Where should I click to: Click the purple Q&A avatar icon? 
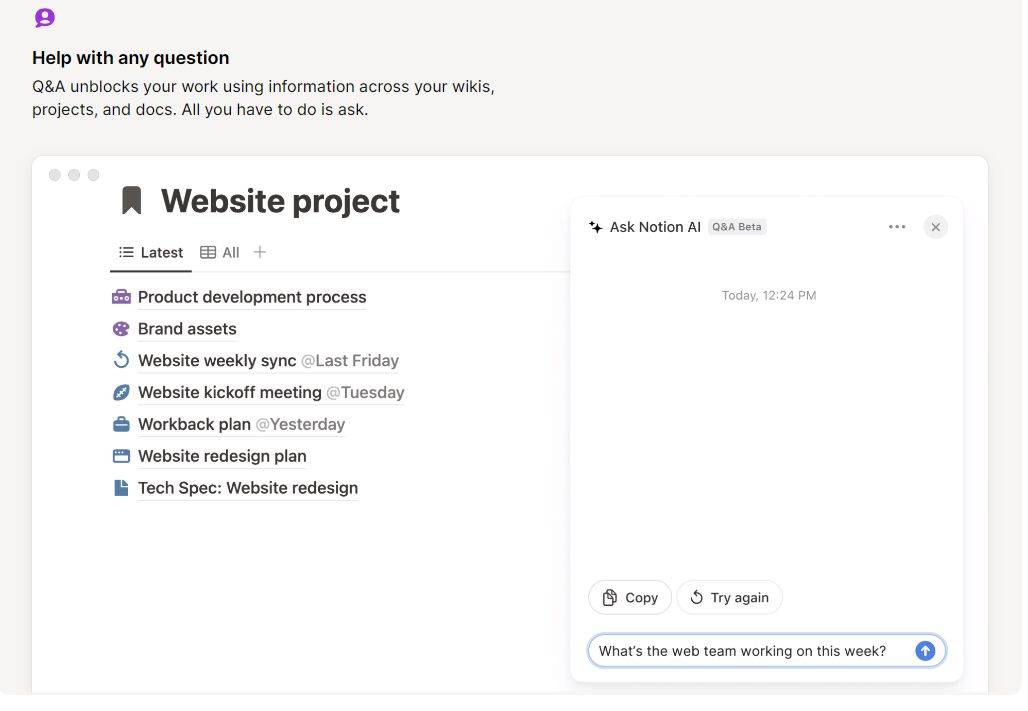[45, 18]
